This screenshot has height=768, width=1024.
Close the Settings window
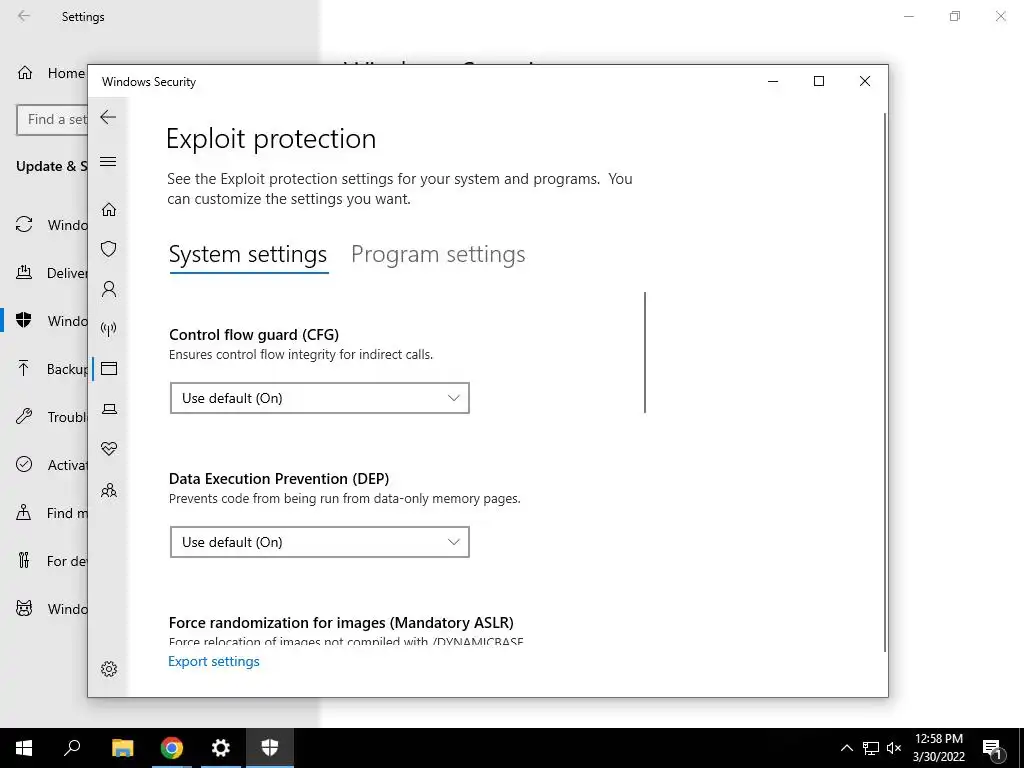[x=1000, y=16]
